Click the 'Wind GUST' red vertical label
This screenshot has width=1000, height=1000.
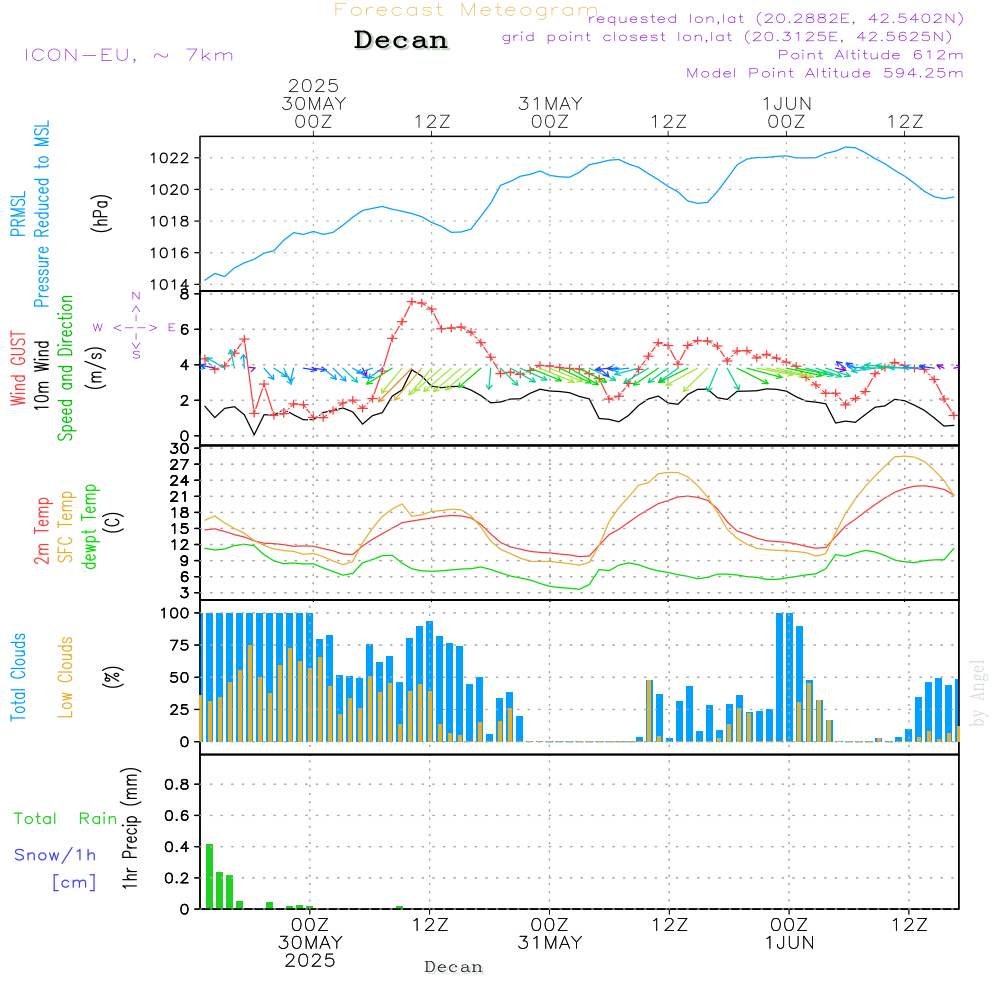pos(18,369)
